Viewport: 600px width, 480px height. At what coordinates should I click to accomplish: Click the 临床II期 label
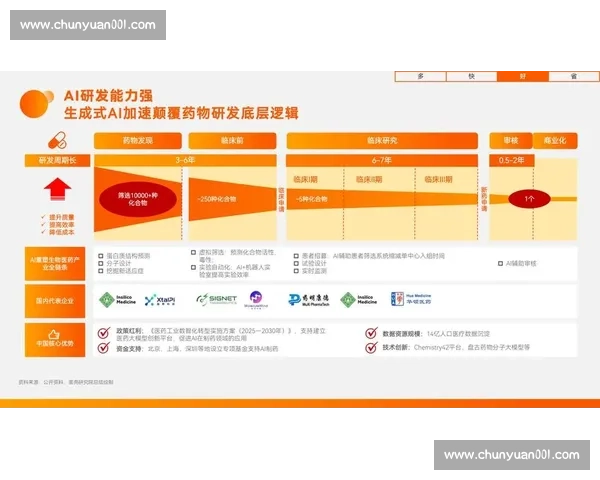(369, 180)
